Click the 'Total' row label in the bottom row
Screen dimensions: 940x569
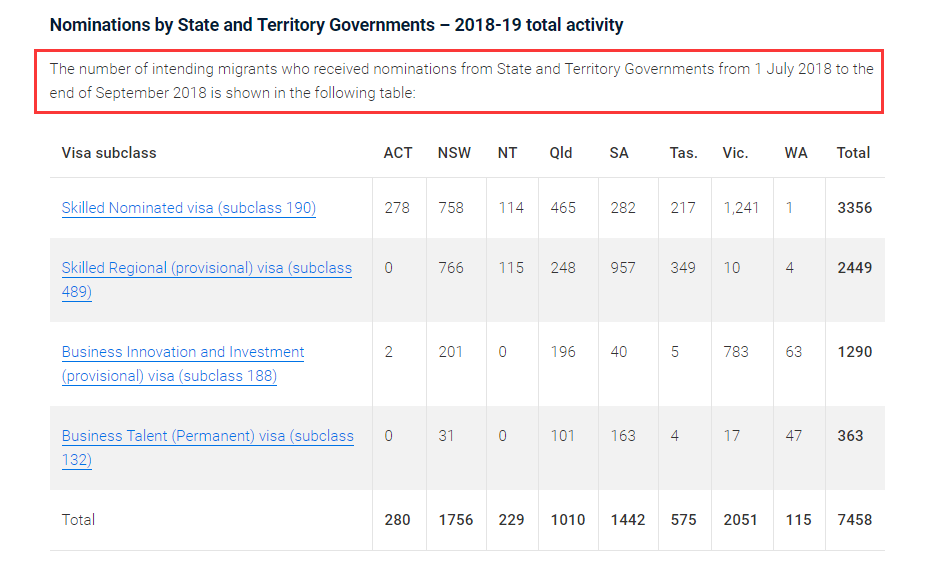[x=78, y=520]
